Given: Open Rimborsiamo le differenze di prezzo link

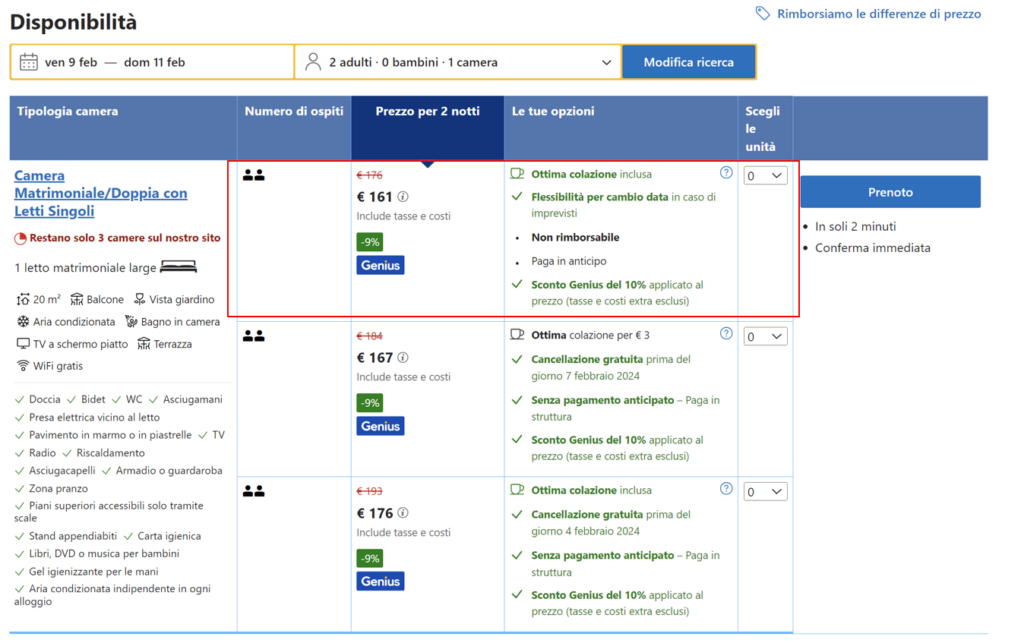Looking at the screenshot, I should pos(879,14).
